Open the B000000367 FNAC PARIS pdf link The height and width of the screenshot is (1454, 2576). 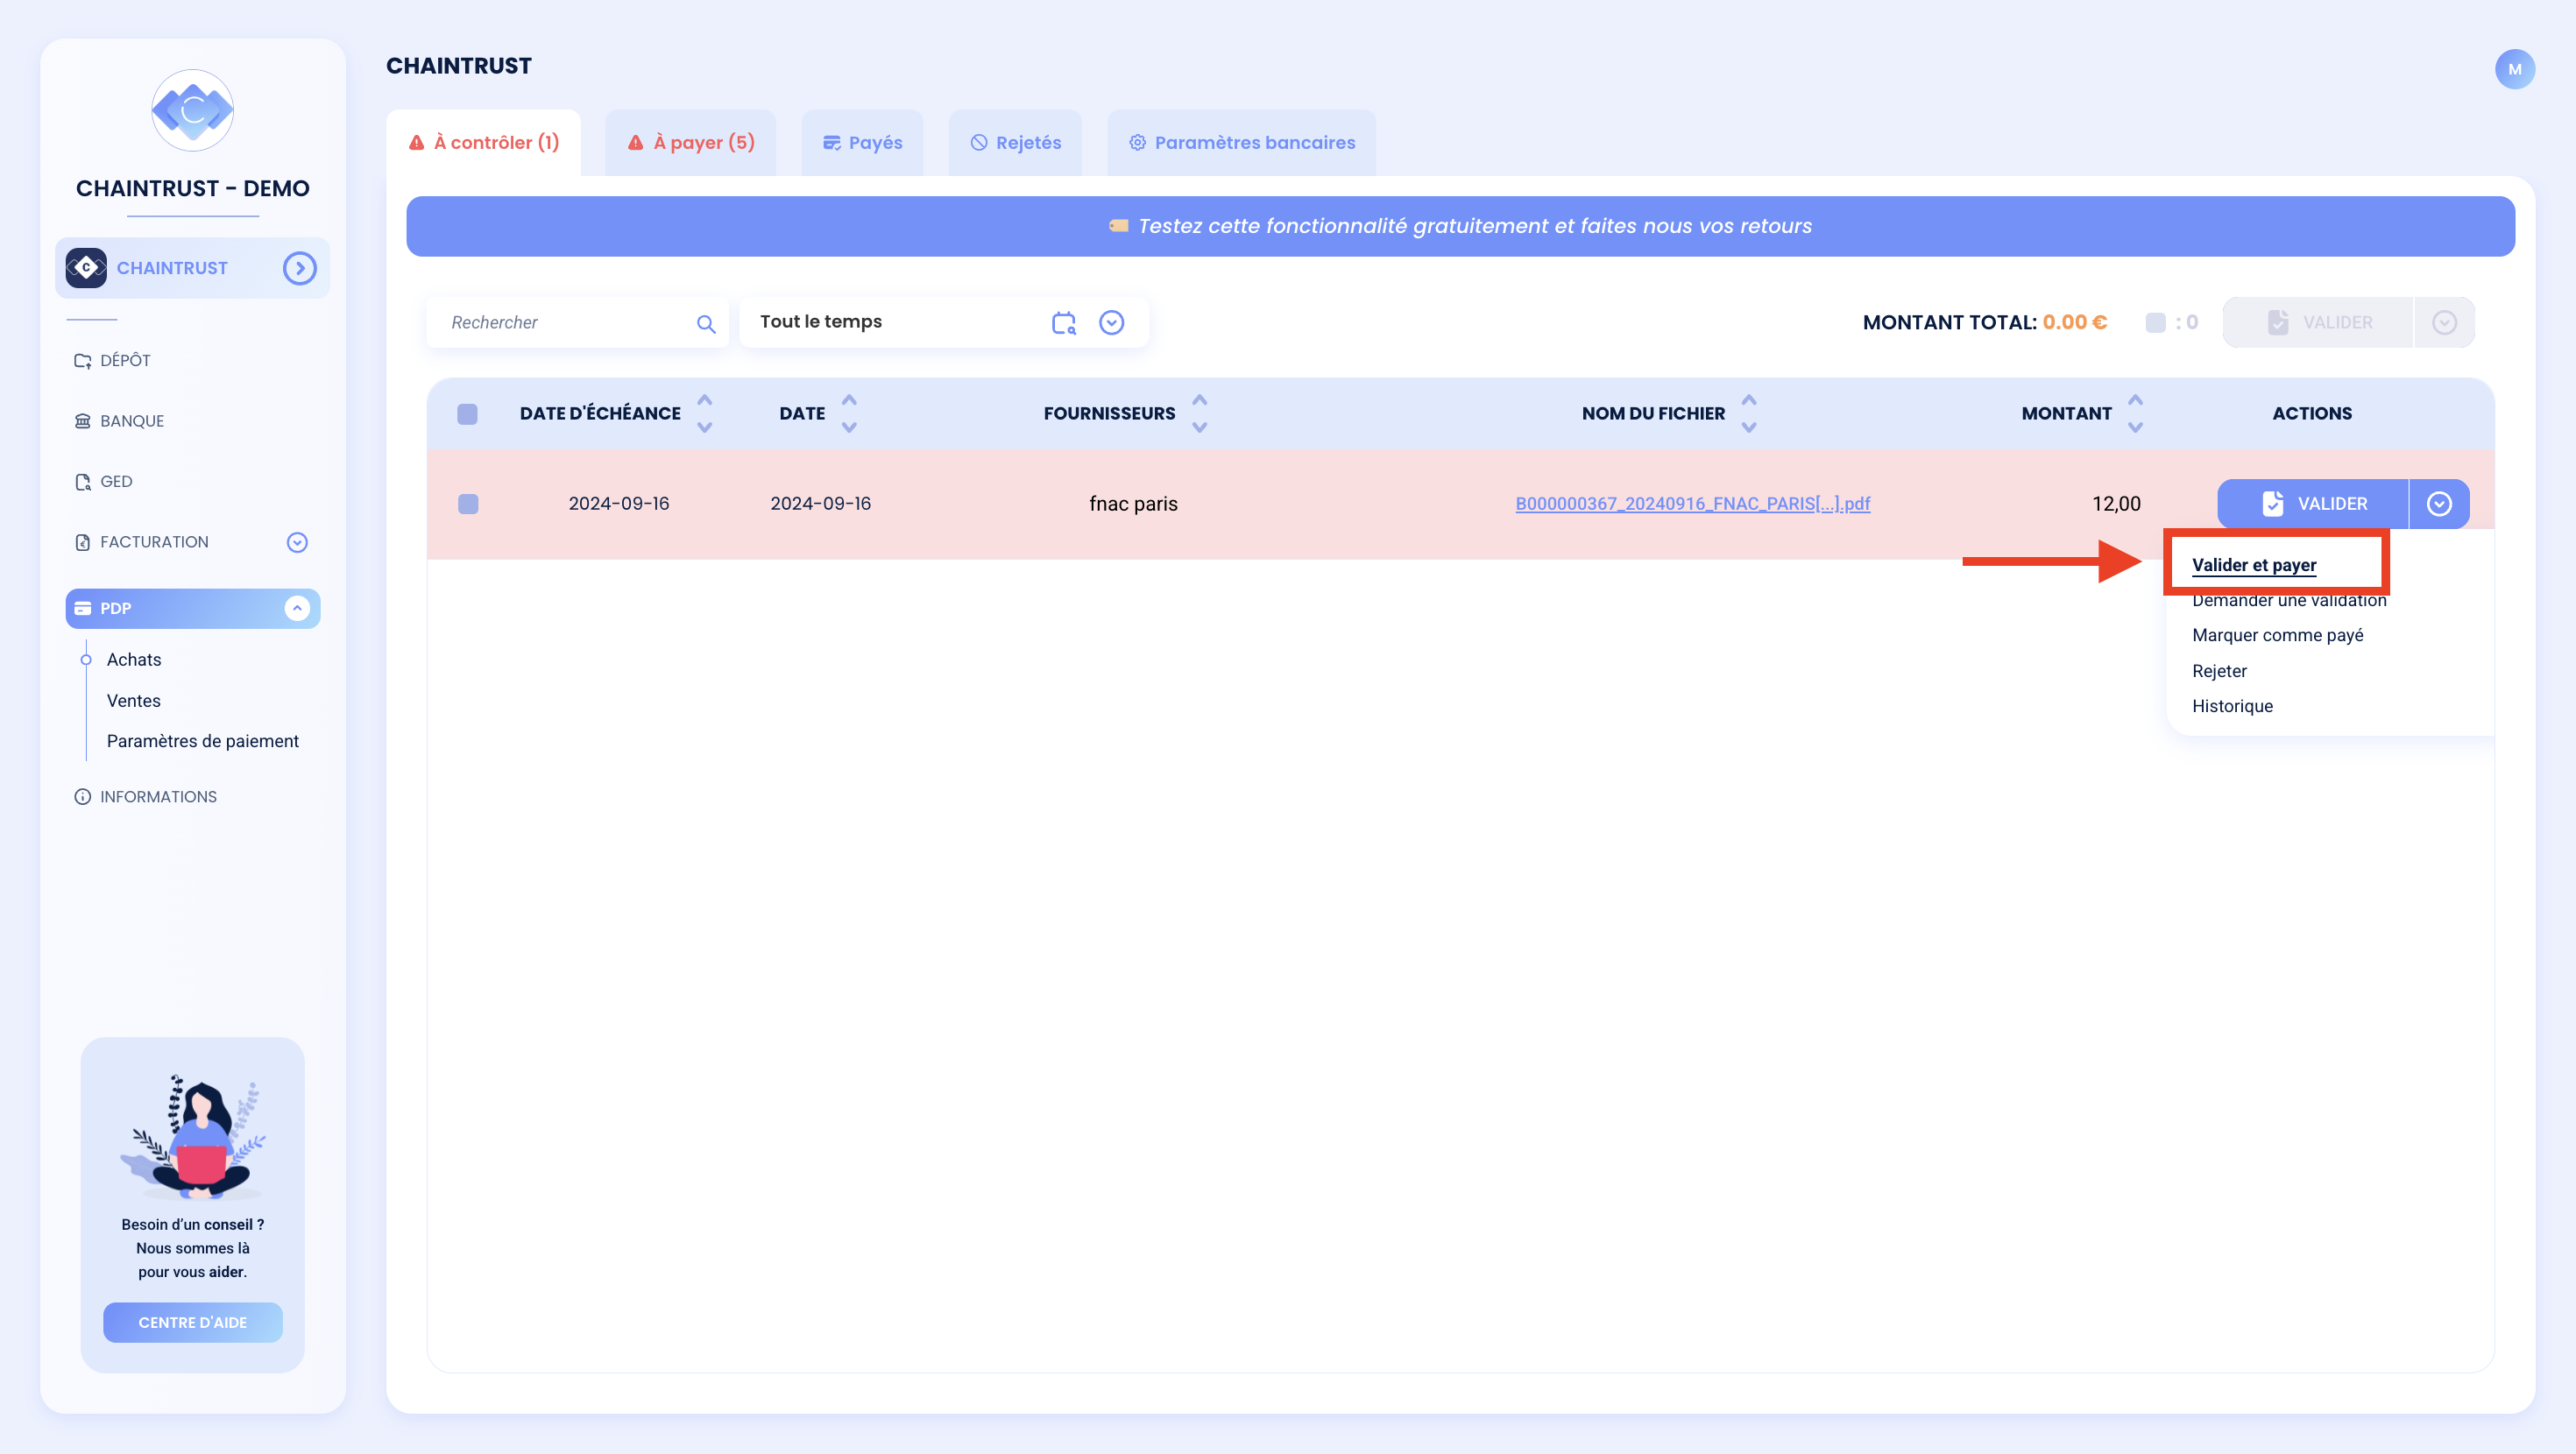coord(1692,504)
